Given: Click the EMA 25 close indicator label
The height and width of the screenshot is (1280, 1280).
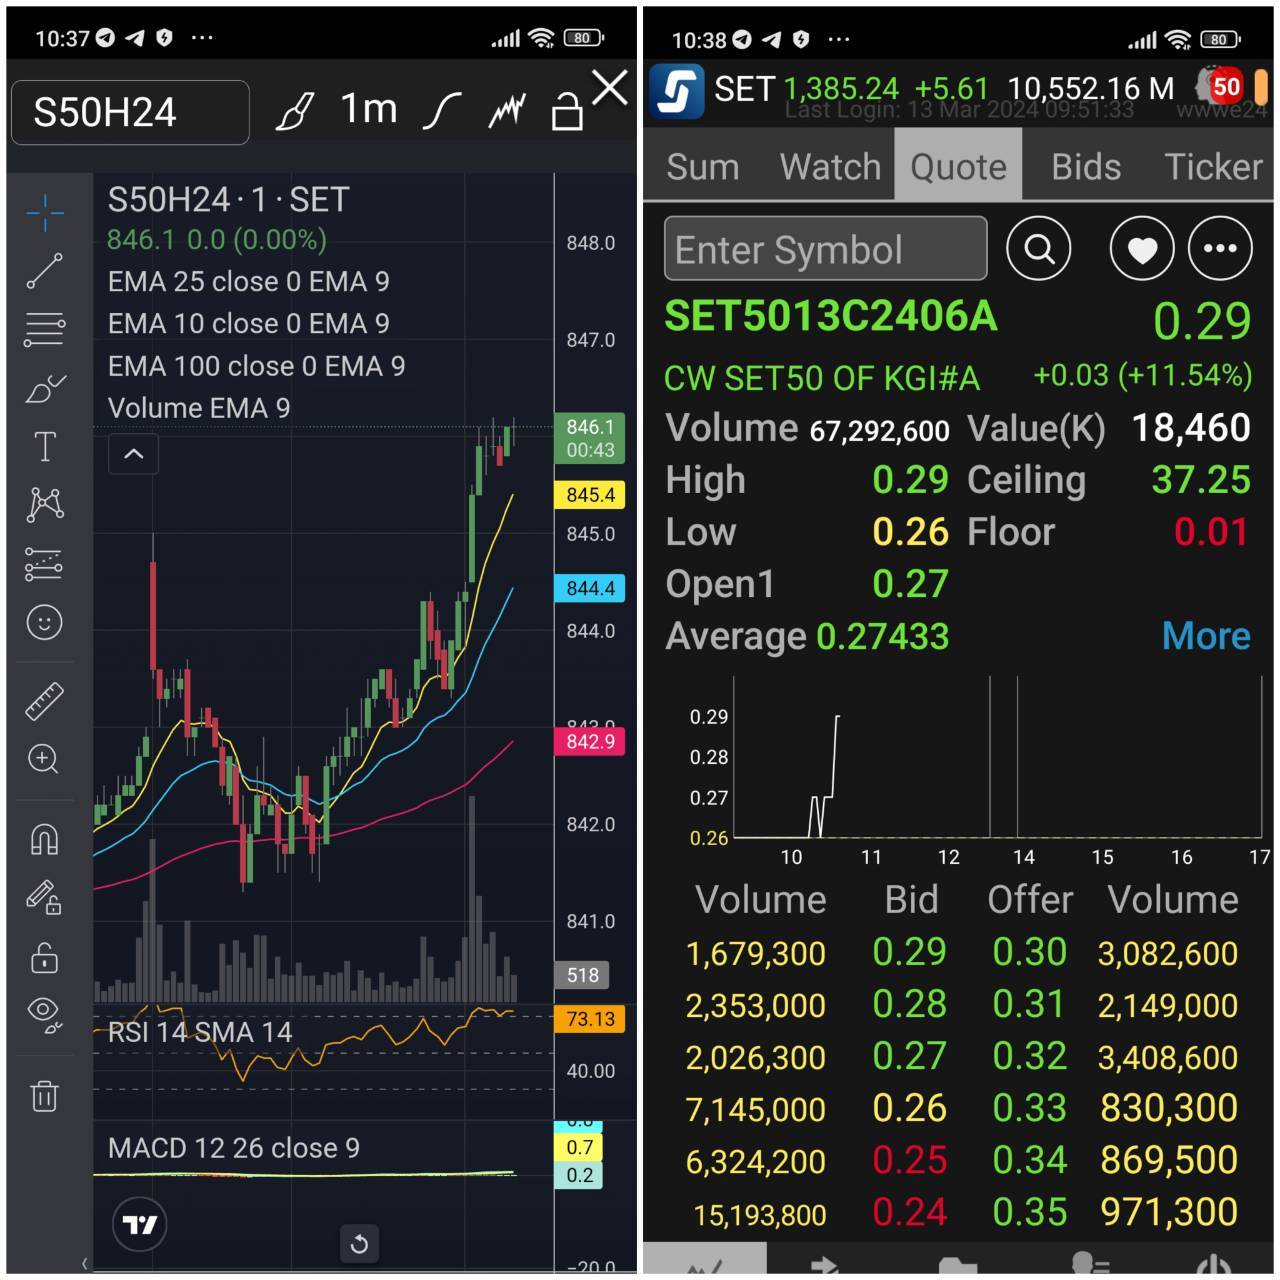Looking at the screenshot, I should pyautogui.click(x=249, y=282).
